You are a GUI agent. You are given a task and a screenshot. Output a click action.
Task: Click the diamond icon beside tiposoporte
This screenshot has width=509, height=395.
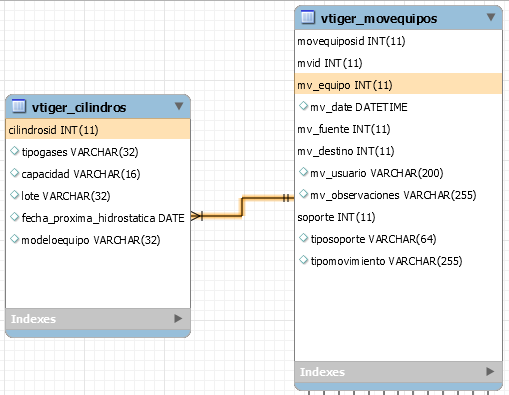303,238
